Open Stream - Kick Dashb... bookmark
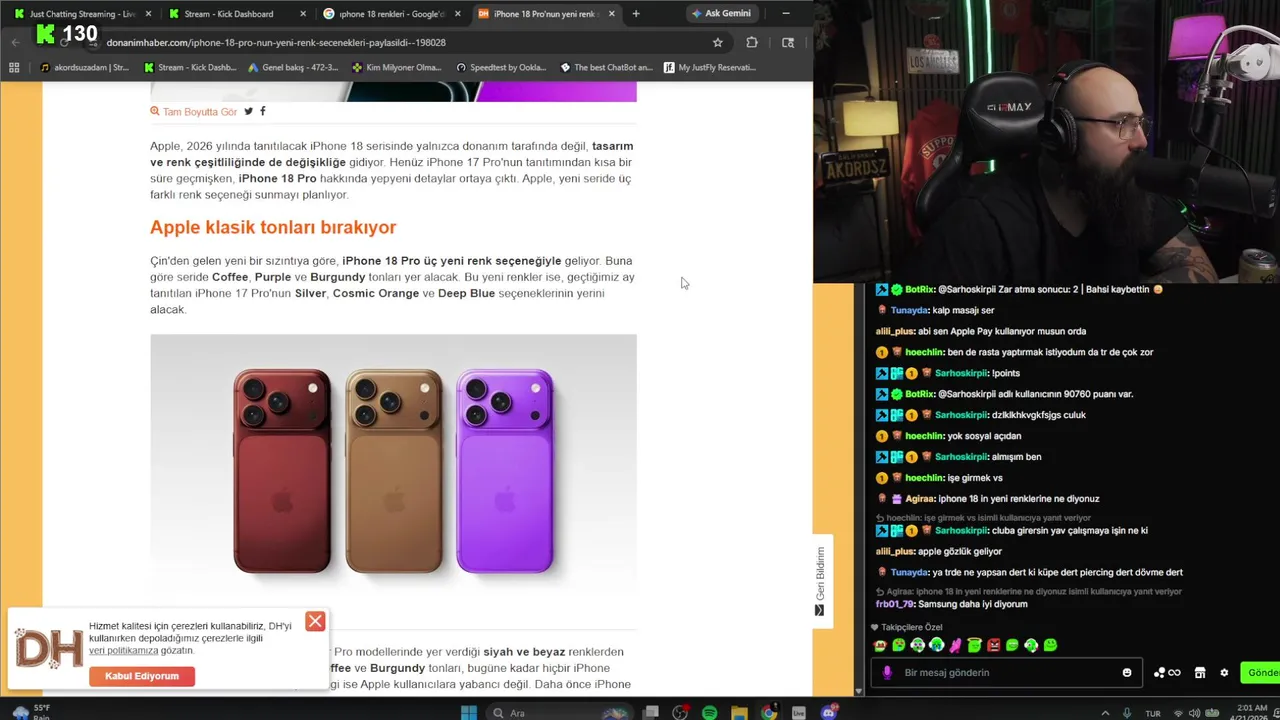The width and height of the screenshot is (1280, 720). (190, 68)
